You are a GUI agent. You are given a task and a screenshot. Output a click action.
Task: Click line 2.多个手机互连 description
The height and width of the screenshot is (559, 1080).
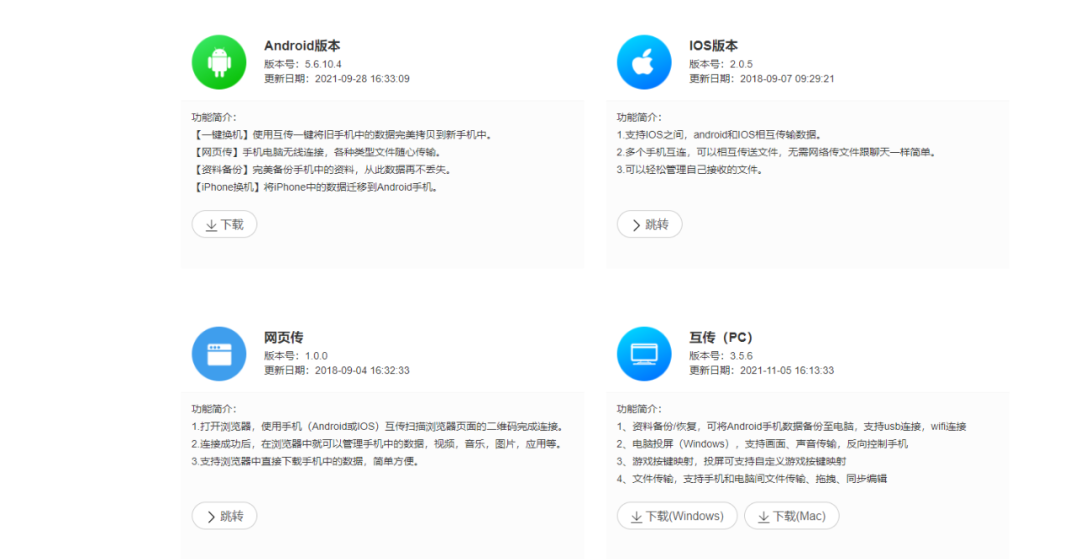tap(778, 152)
